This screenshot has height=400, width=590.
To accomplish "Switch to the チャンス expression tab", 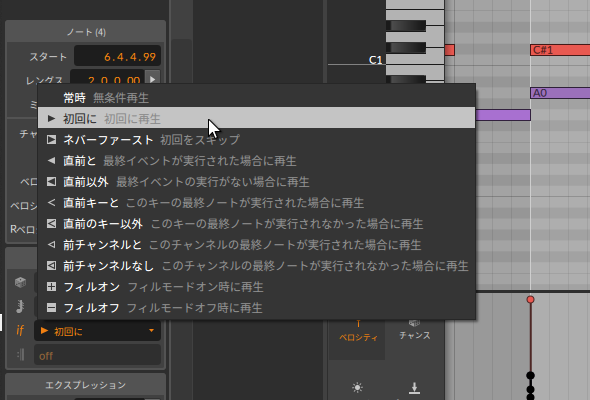I will pyautogui.click(x=415, y=335).
